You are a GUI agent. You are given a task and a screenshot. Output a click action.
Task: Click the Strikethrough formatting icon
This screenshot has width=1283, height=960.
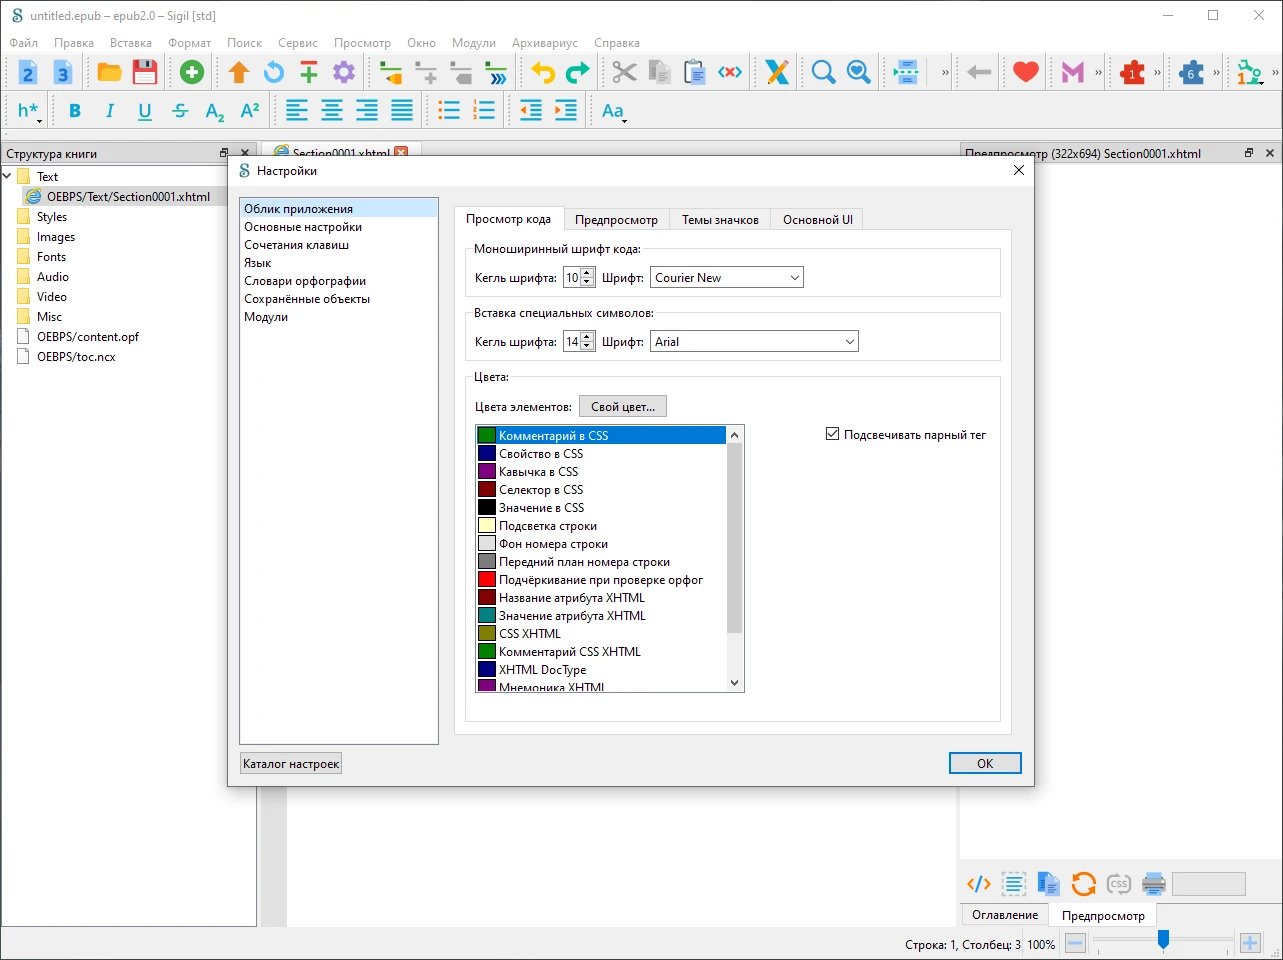point(180,111)
